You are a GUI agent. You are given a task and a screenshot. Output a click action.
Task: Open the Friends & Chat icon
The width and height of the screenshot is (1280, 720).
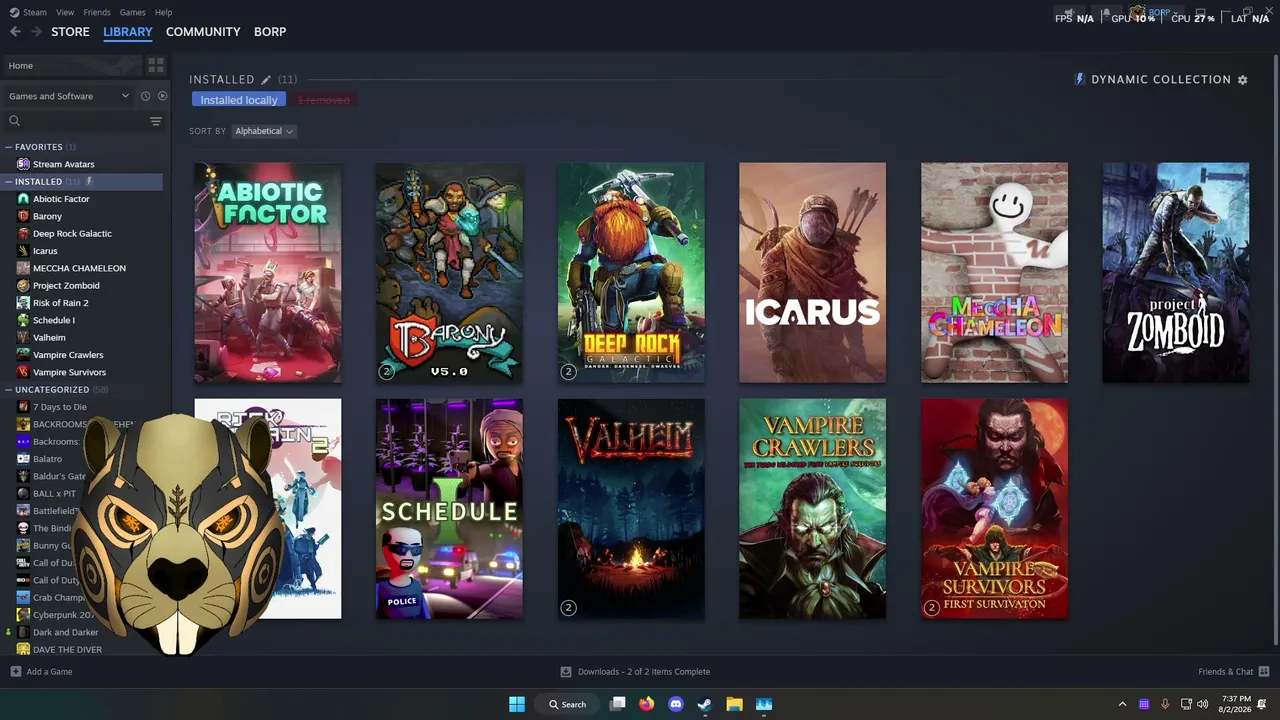pos(1264,672)
